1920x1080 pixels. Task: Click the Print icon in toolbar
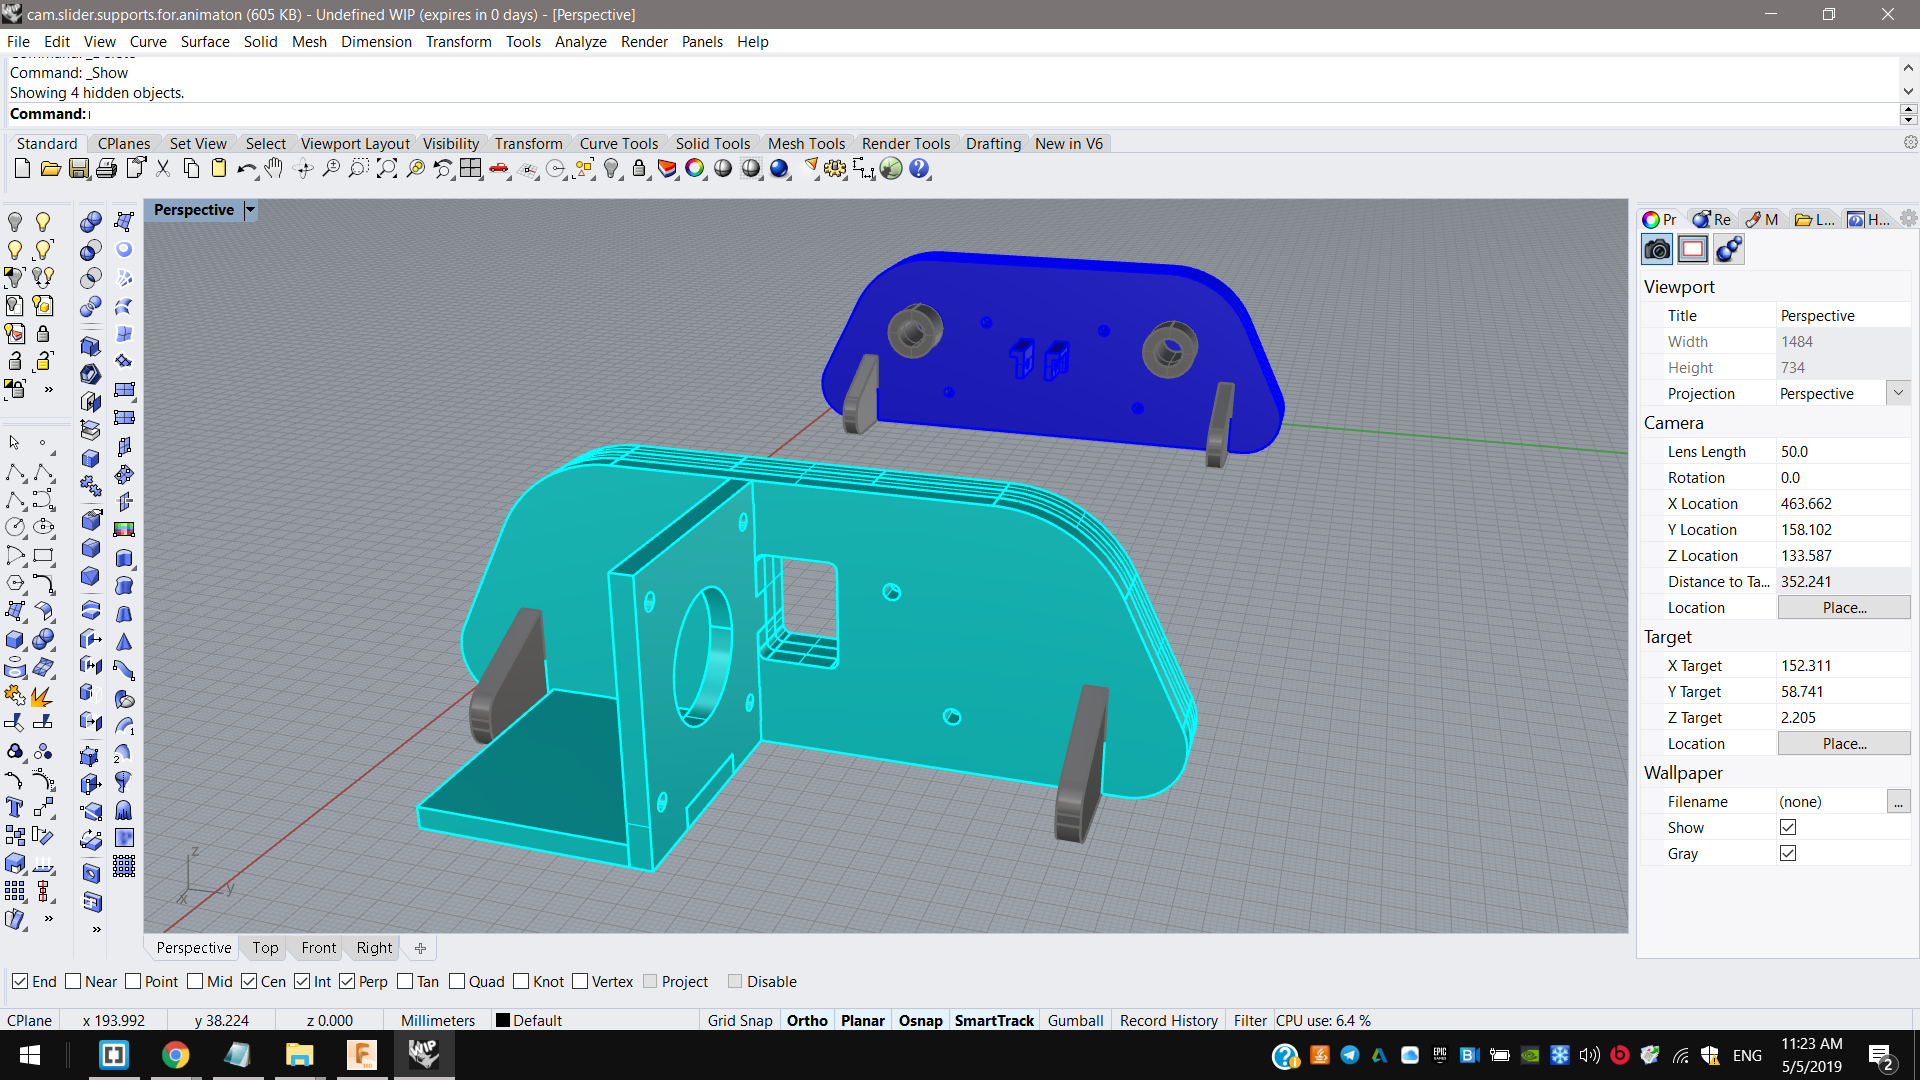pyautogui.click(x=106, y=169)
